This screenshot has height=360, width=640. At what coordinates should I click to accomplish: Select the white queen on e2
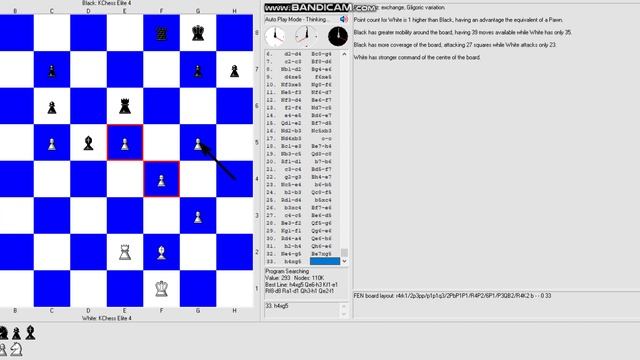pos(125,253)
